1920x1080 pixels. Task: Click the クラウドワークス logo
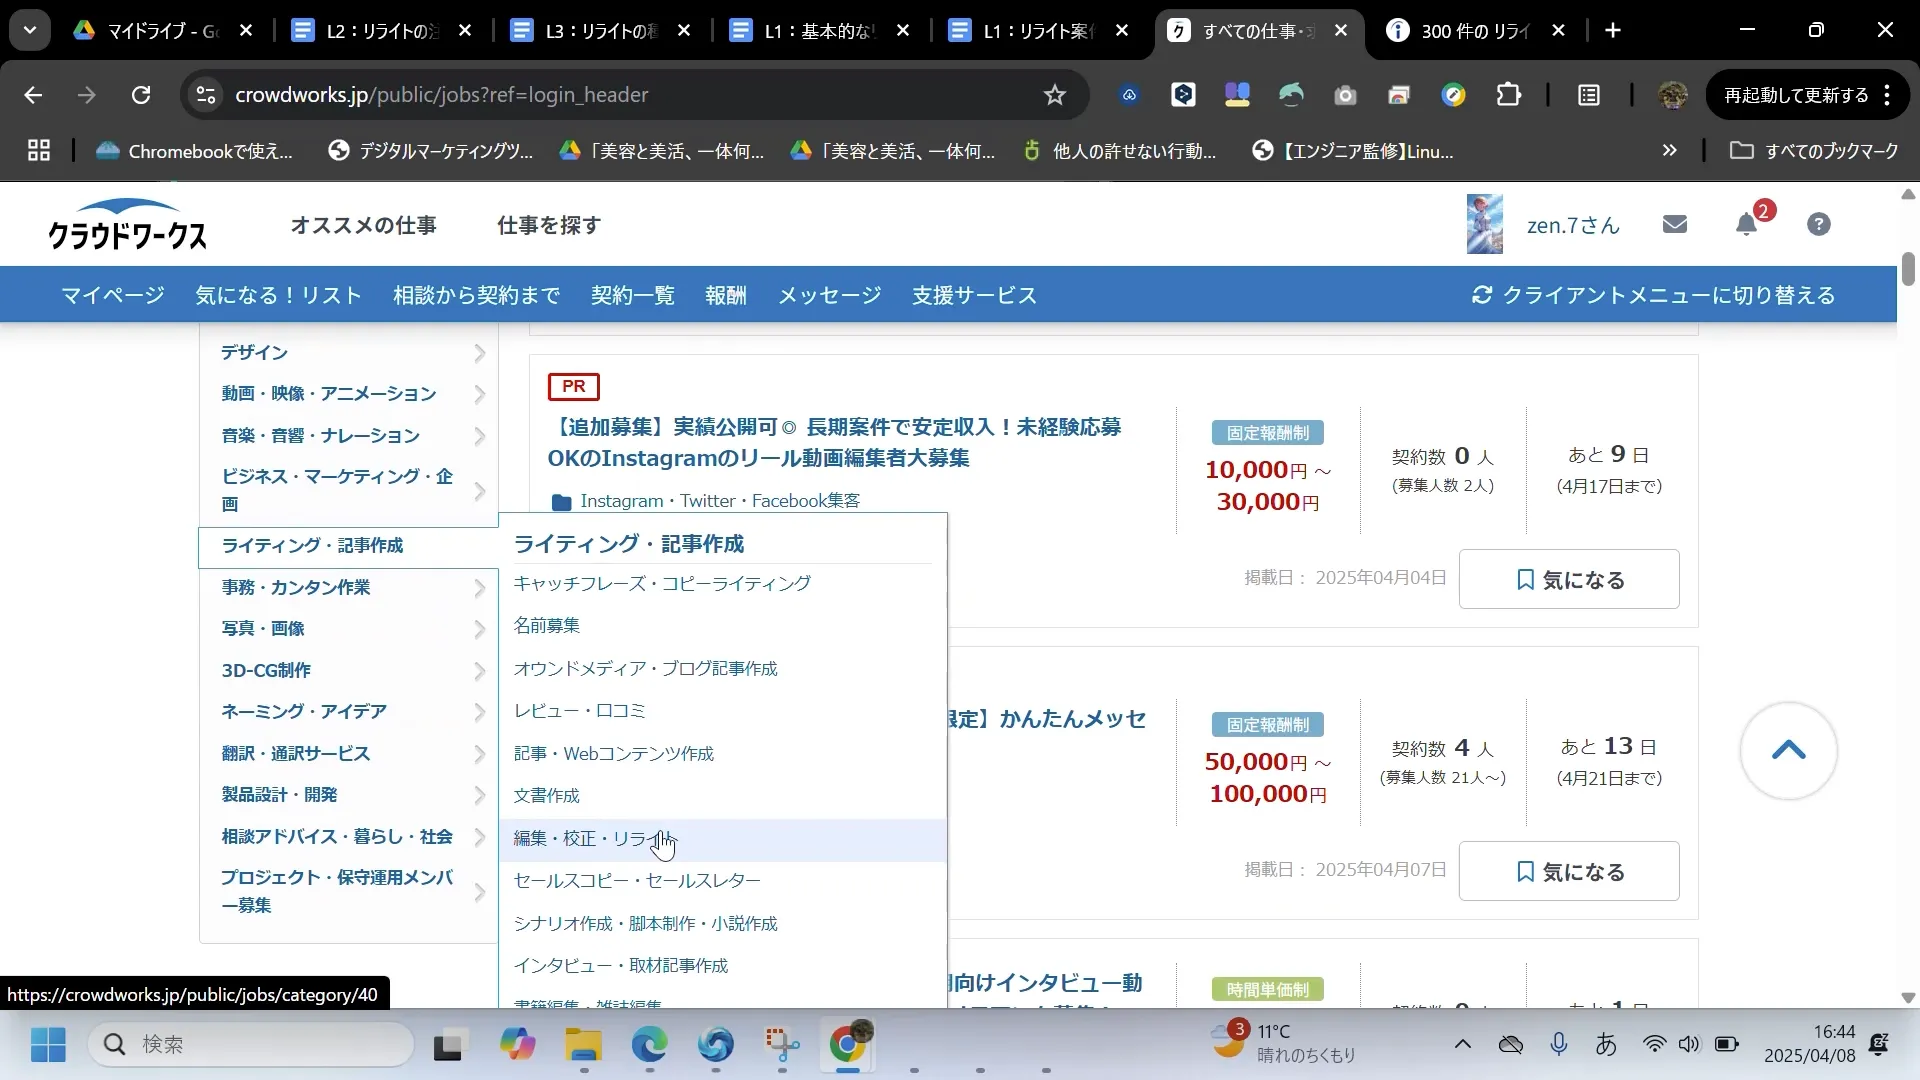126,224
